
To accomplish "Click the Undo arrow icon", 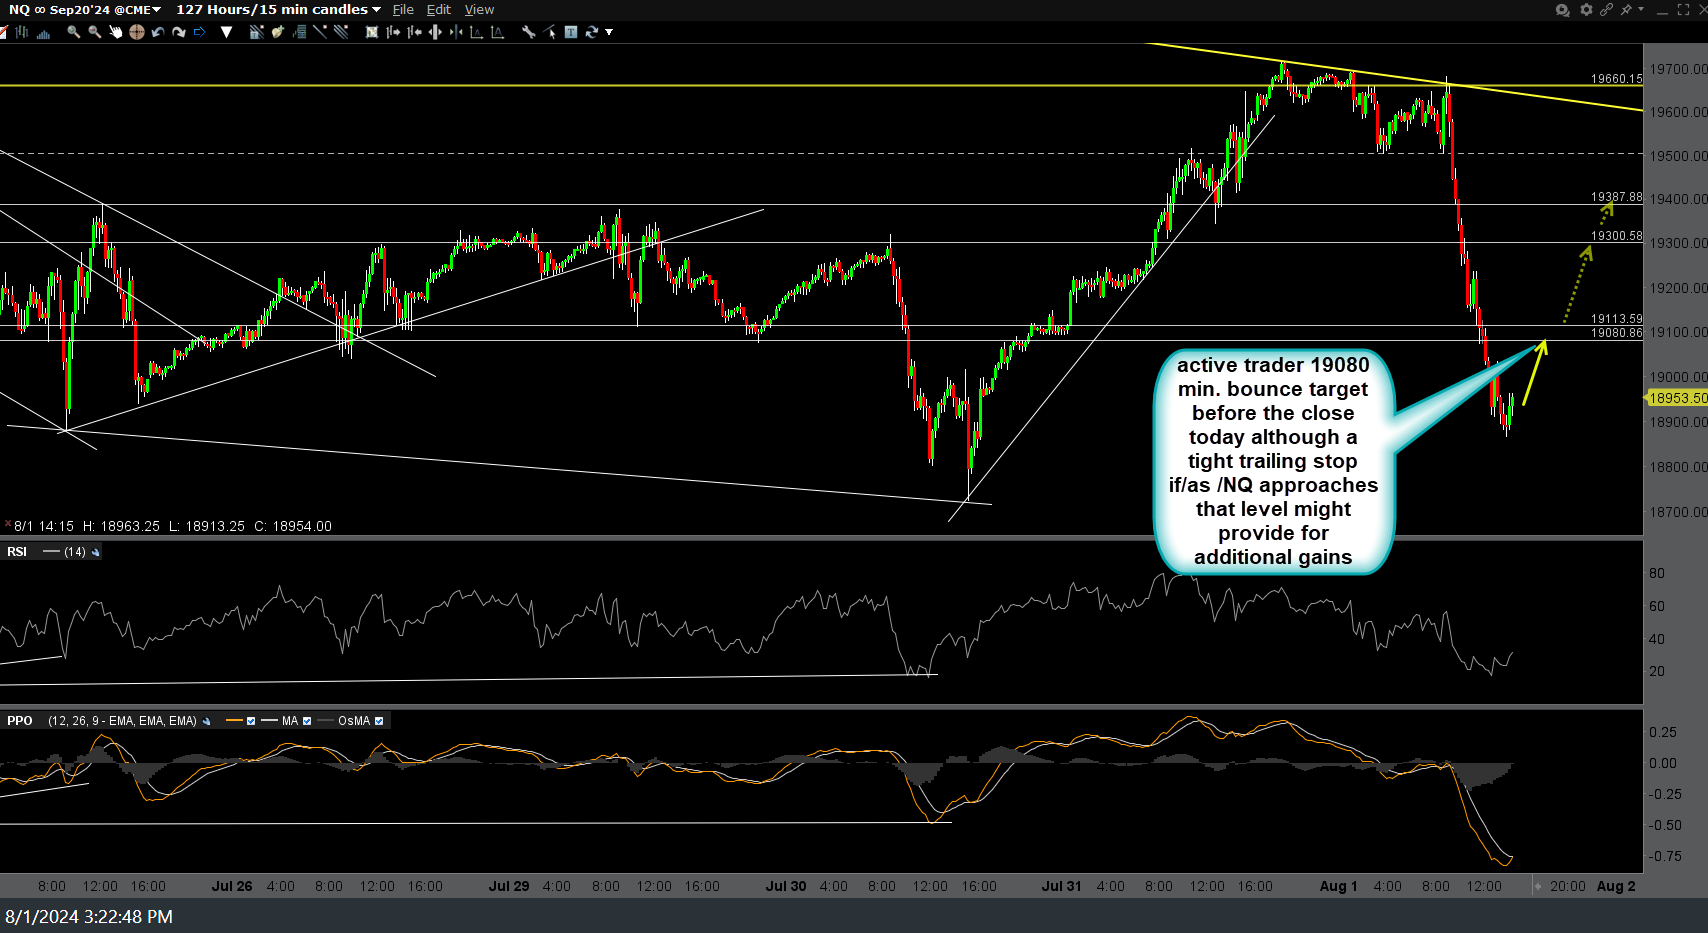I will 156,32.
